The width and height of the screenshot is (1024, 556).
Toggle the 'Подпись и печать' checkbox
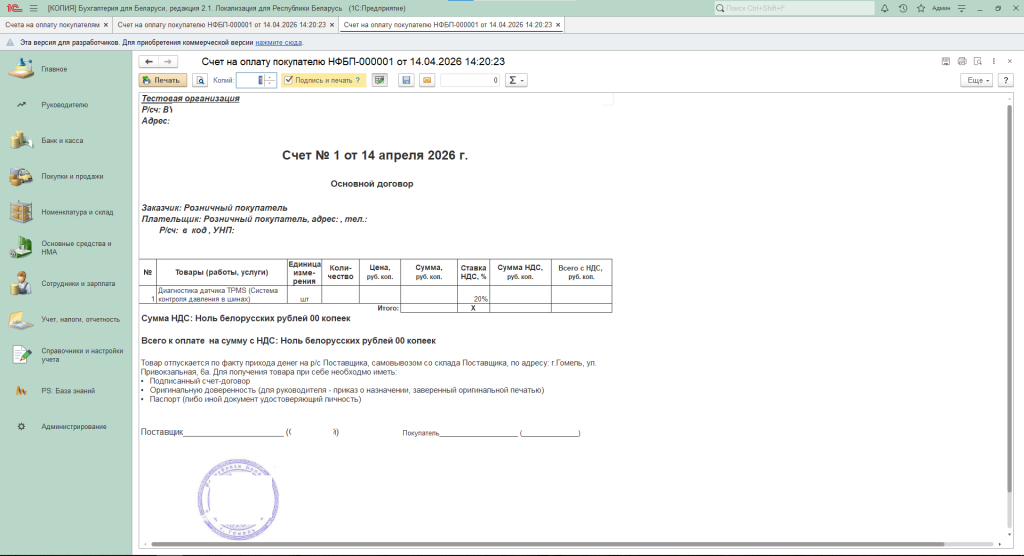289,80
